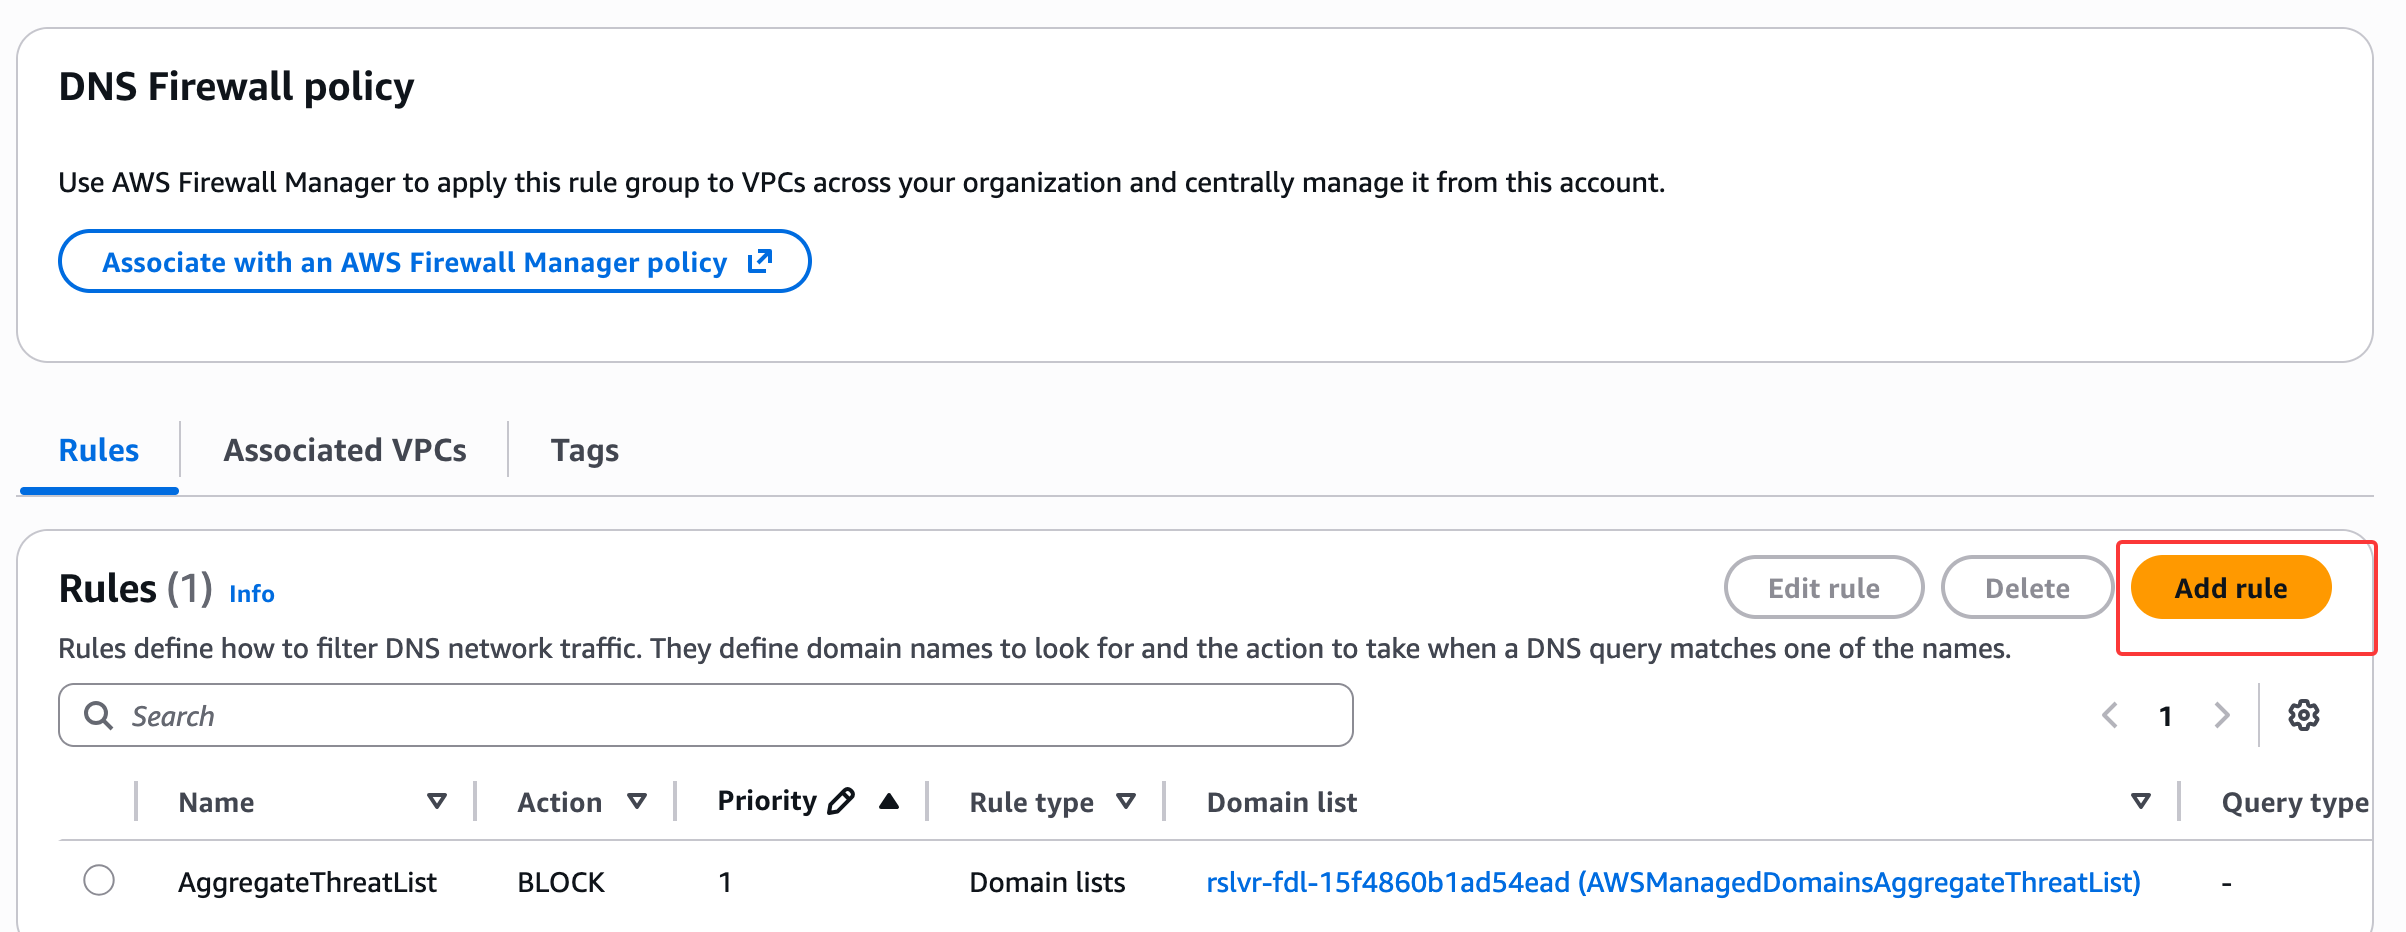Viewport: 2406px width, 932px height.
Task: Go to next page of rules
Action: pos(2222,715)
